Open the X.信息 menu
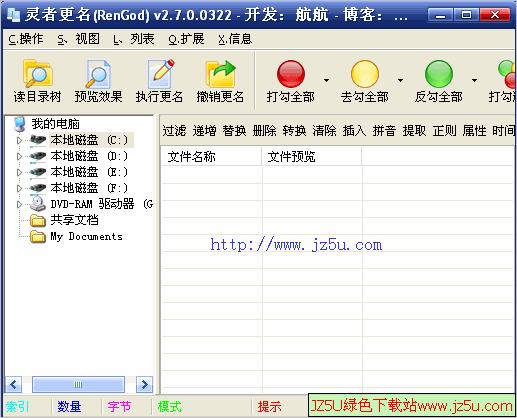Screen dimensions: 517x418 pos(235,39)
